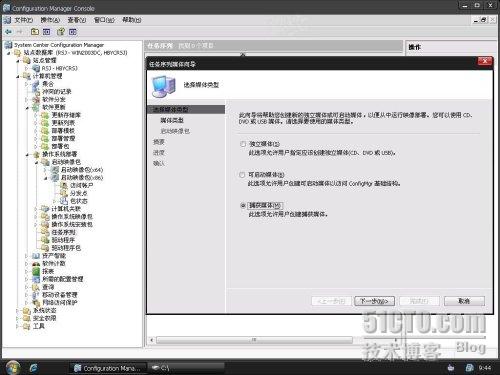Click the 启动映像包(x86) icon

(55, 178)
